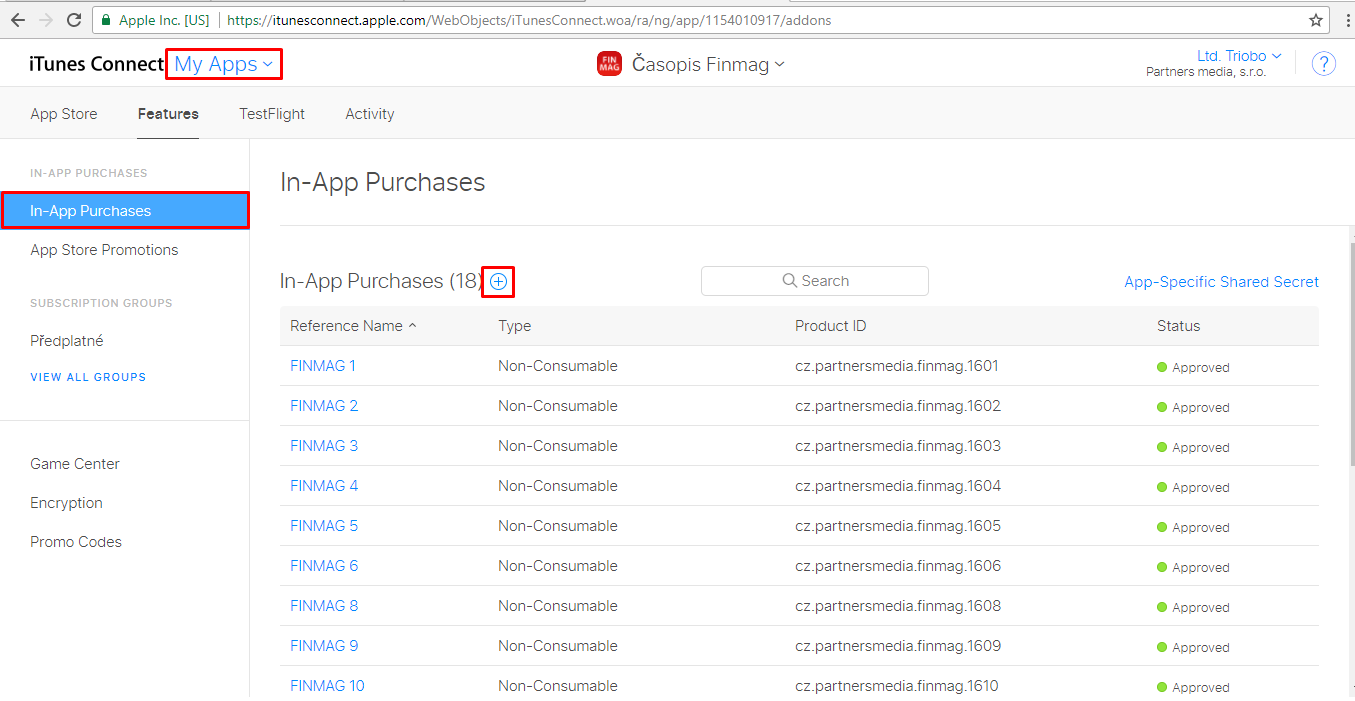
Task: Click Non-Consumable type in FINMAG 3 row
Action: pyautogui.click(x=558, y=446)
